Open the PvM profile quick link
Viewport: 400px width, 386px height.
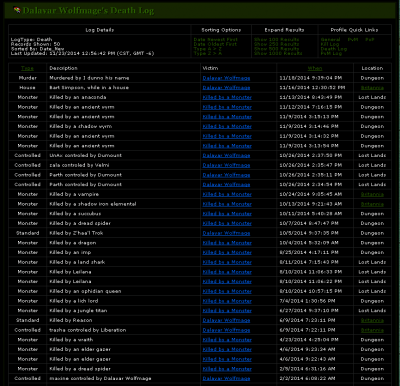(353, 39)
